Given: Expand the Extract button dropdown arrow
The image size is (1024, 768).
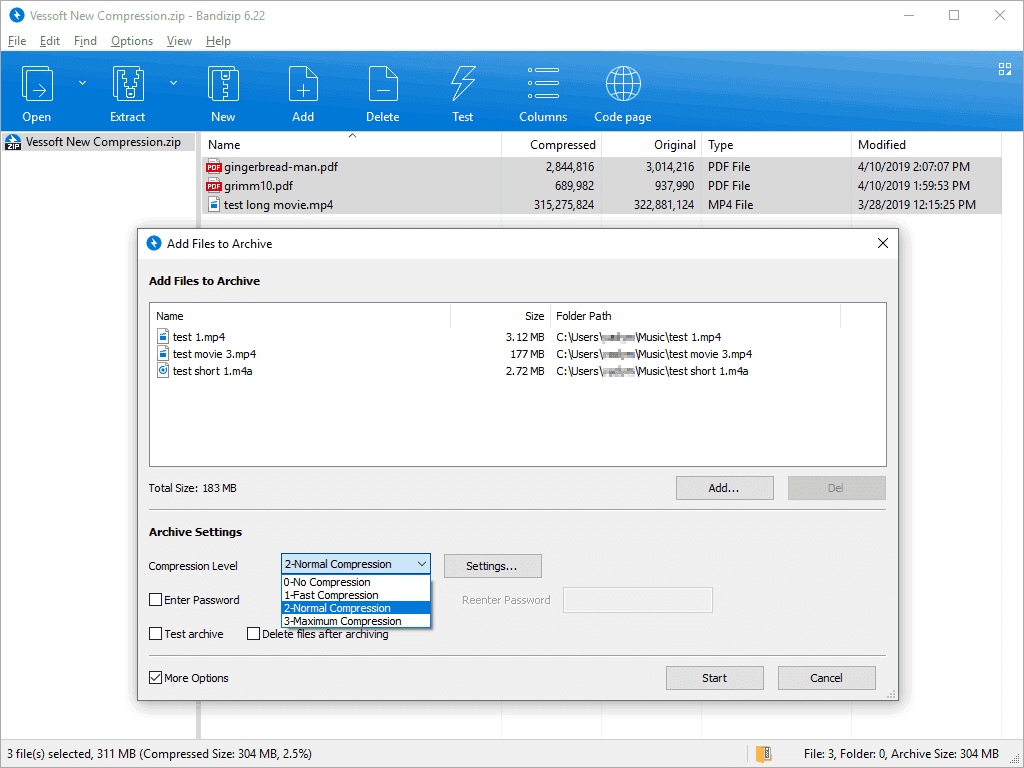Looking at the screenshot, I should point(173,83).
